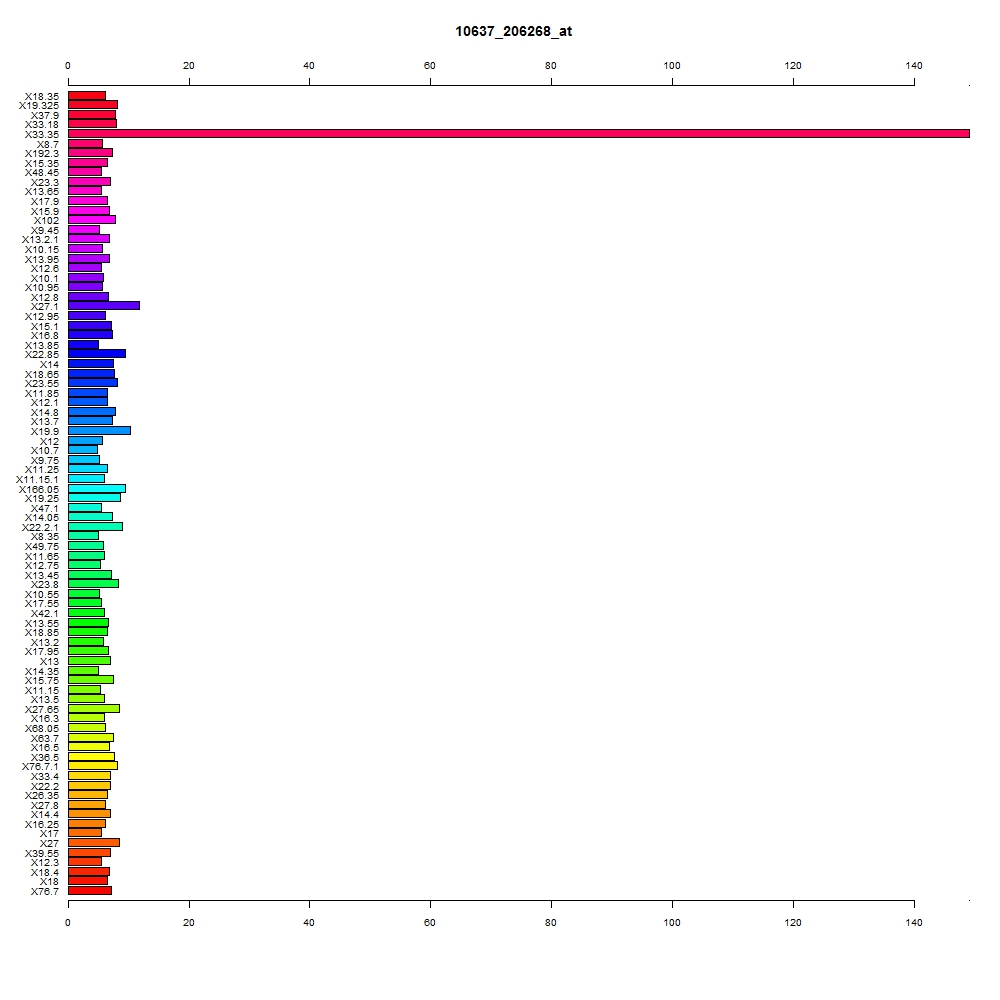The height and width of the screenshot is (1000, 1000).
Task: Click the X47.1 row label
Action: (45, 508)
